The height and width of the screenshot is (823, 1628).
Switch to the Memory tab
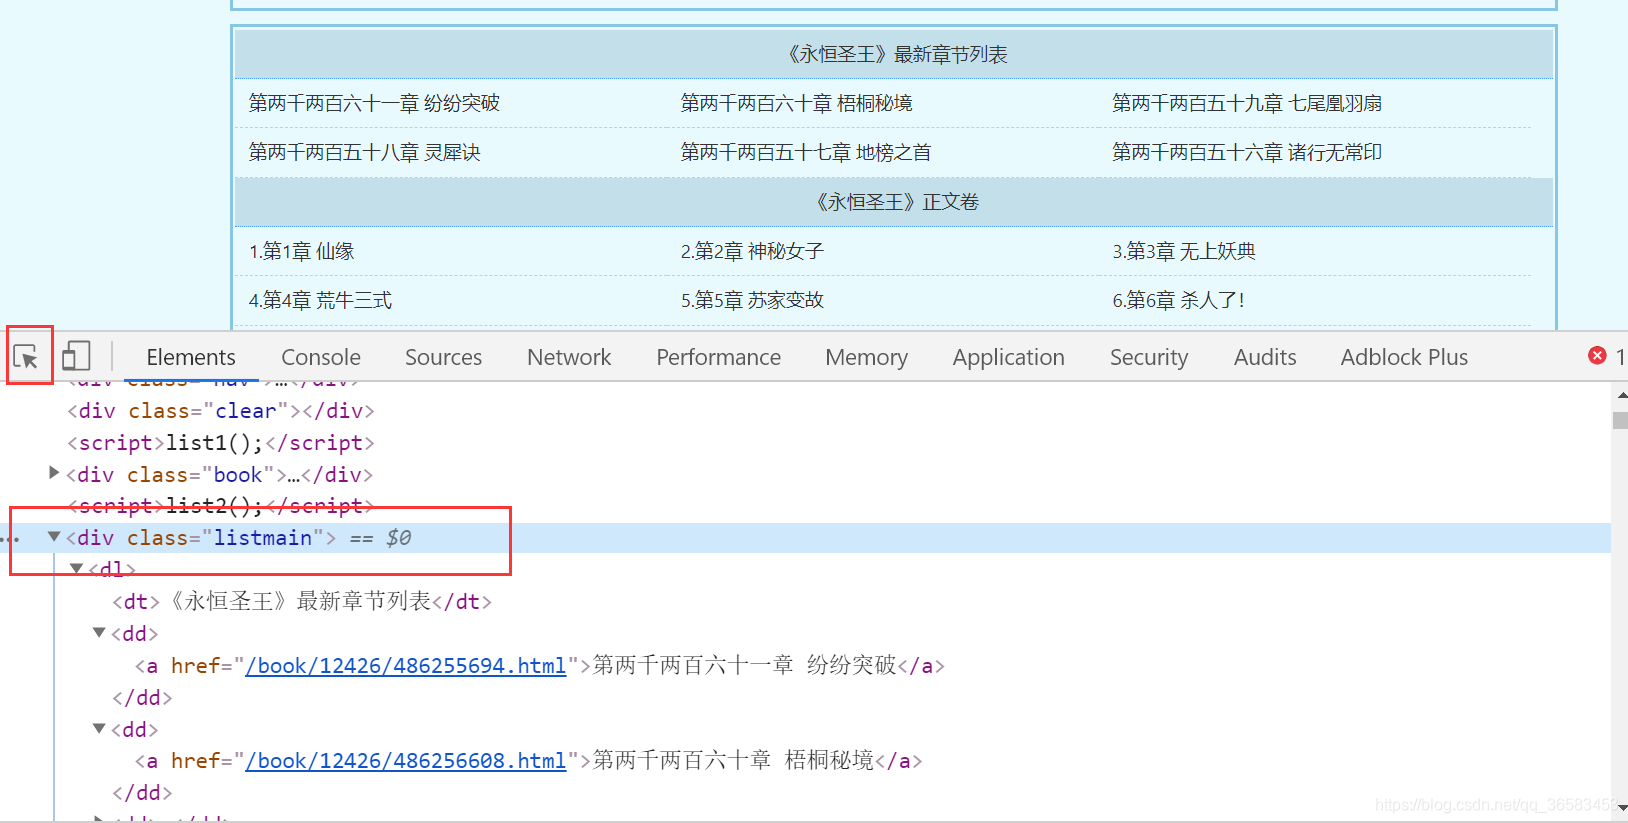click(x=867, y=357)
